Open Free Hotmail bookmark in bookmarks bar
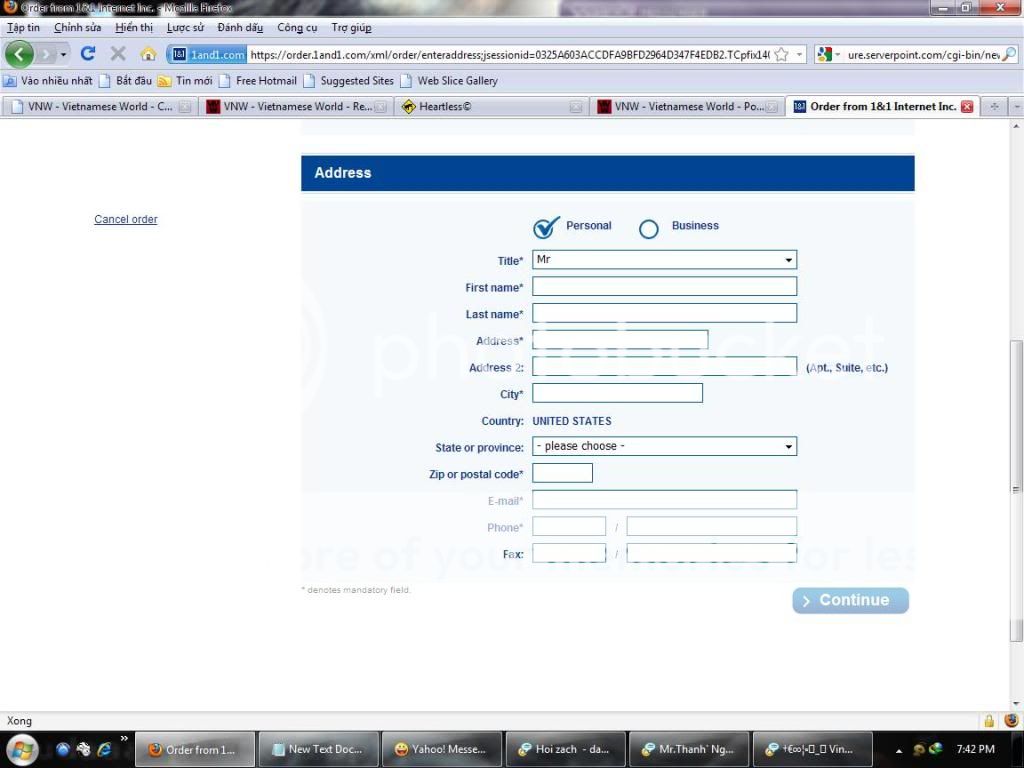This screenshot has height=768, width=1024. (266, 81)
